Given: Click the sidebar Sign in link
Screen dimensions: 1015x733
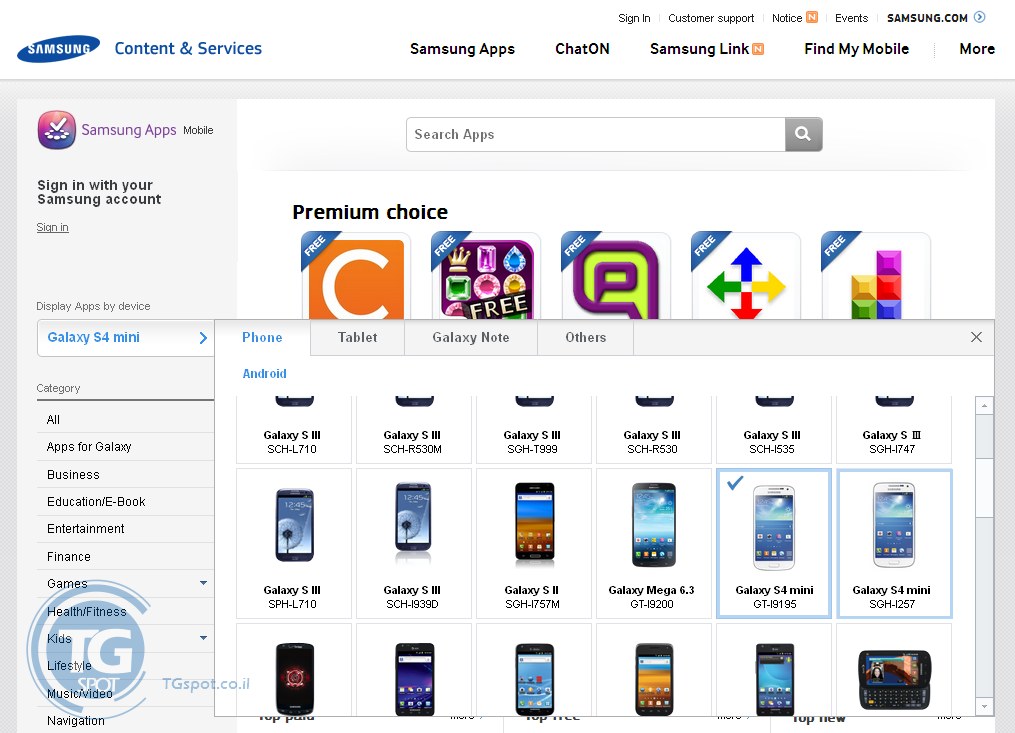Looking at the screenshot, I should pos(52,227).
